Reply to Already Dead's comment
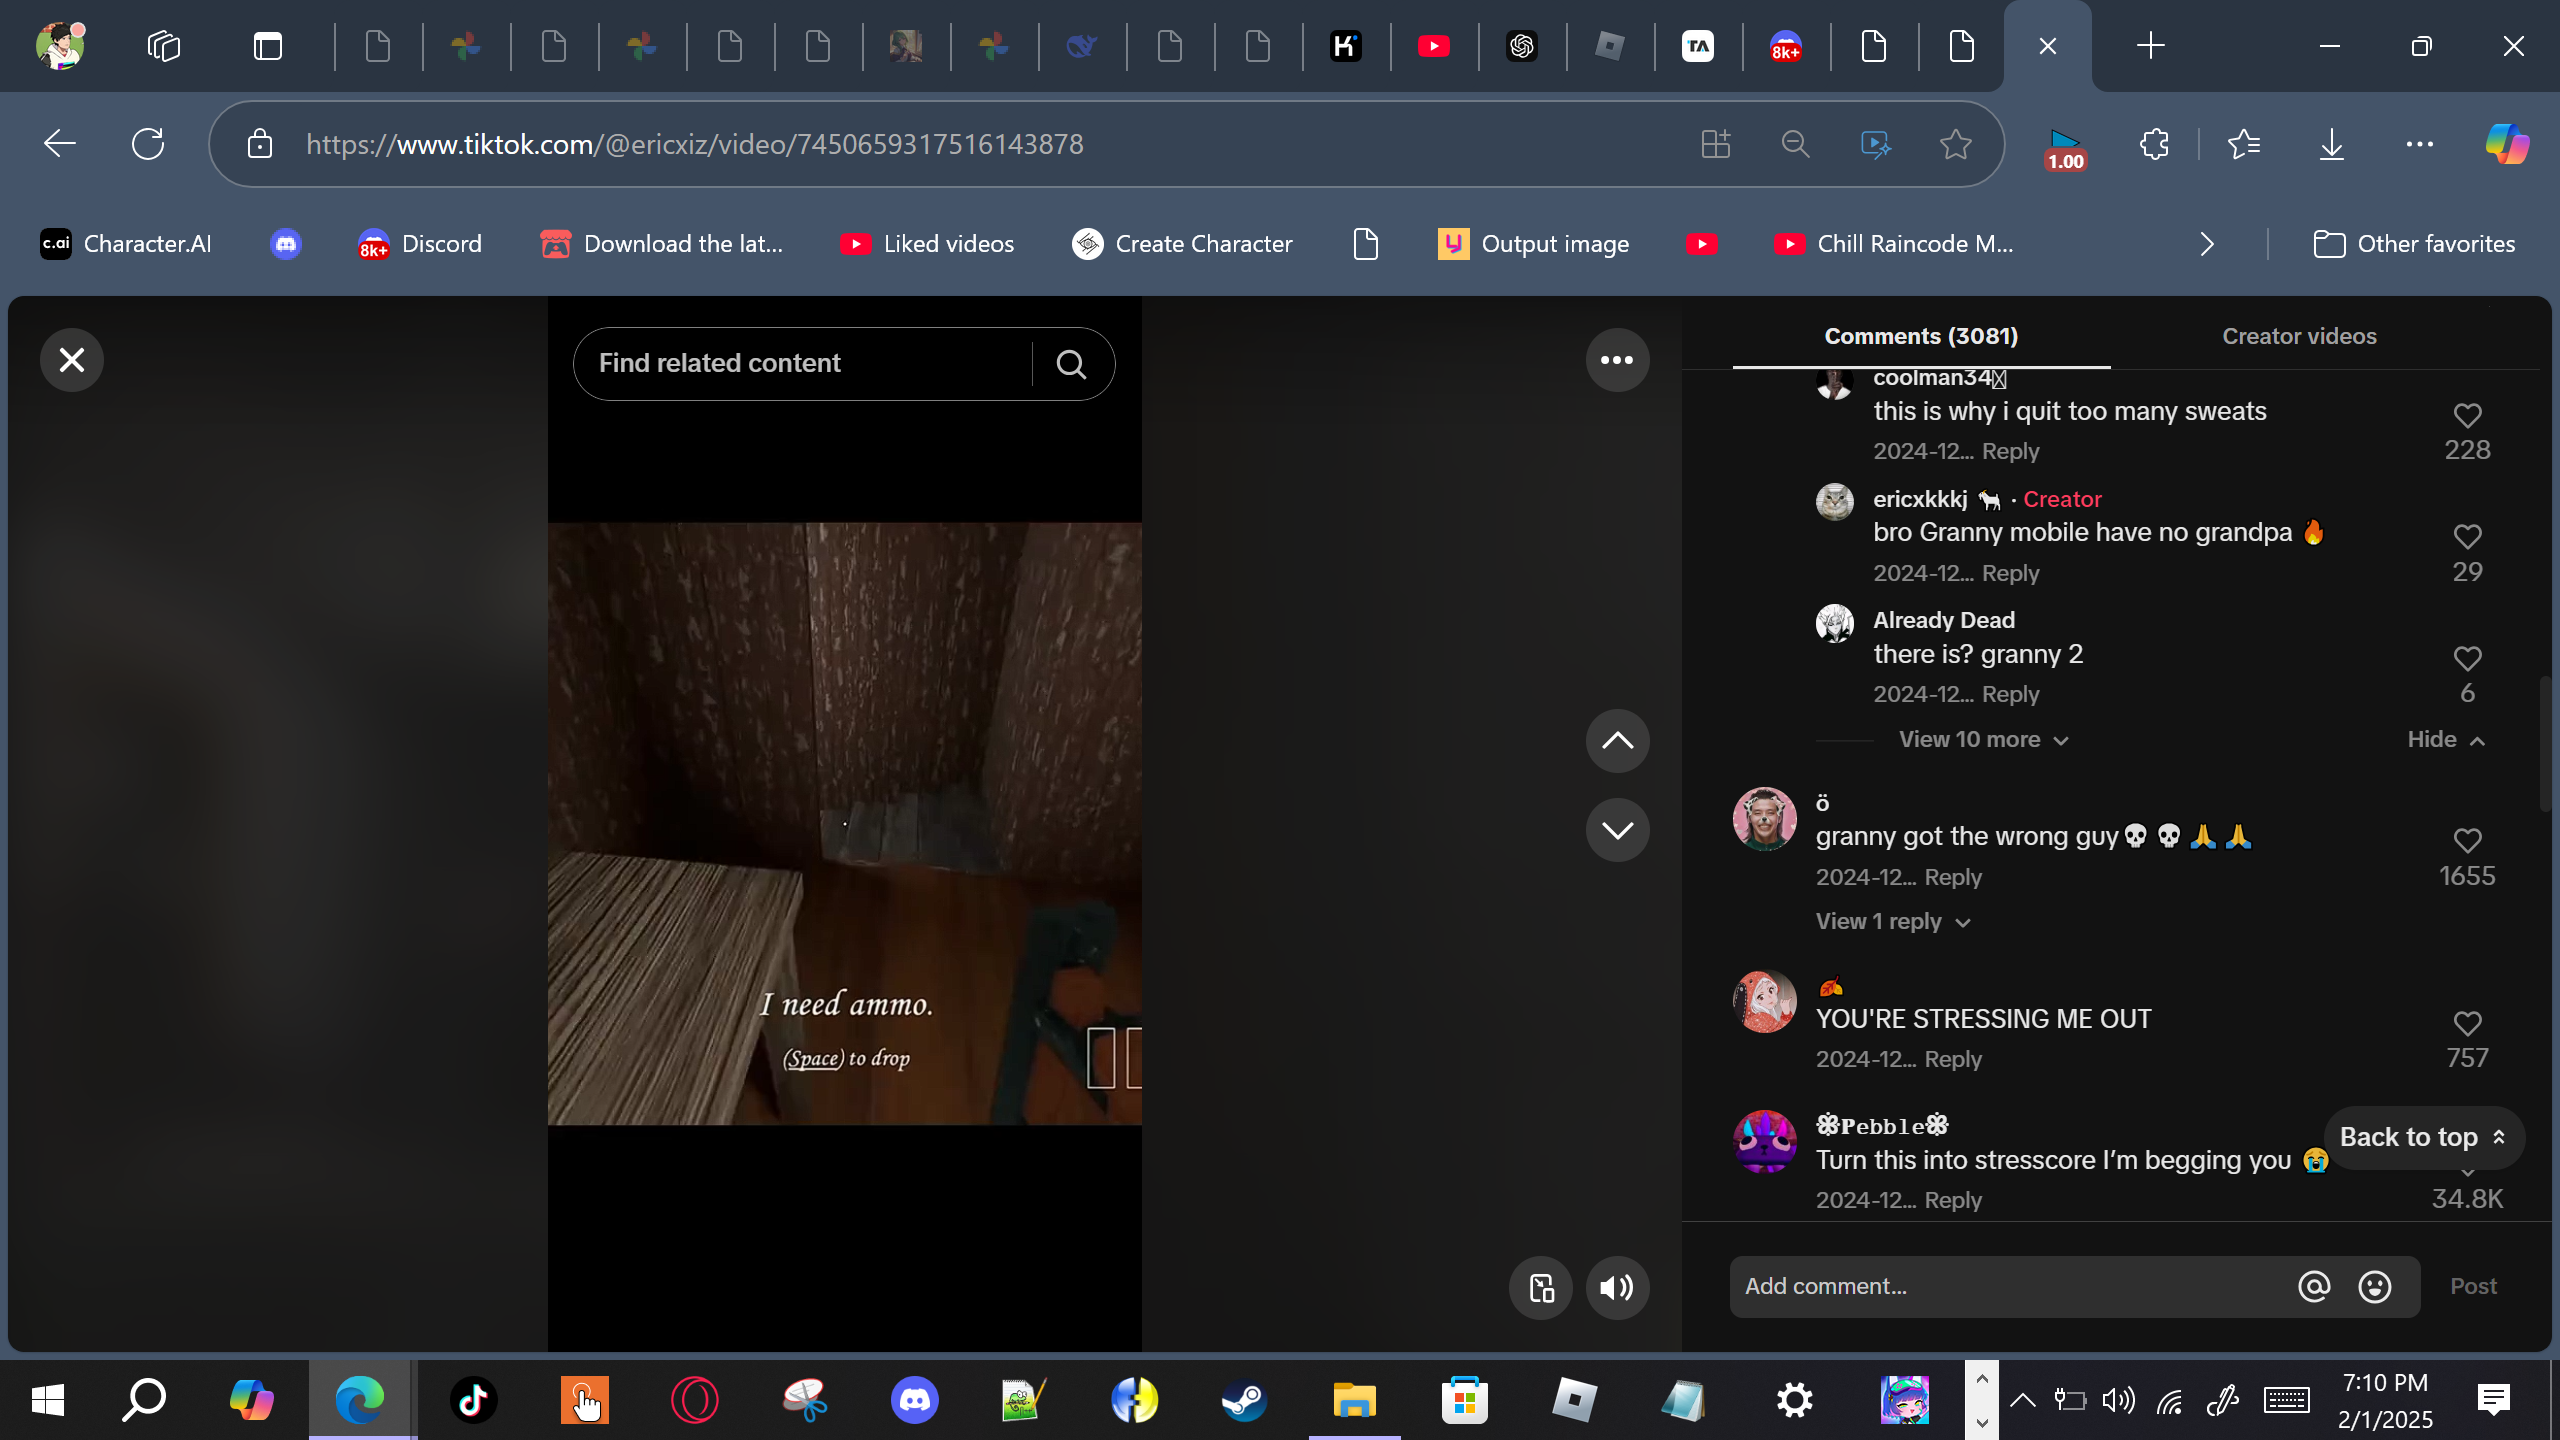This screenshot has width=2560, height=1440. pos(2009,694)
